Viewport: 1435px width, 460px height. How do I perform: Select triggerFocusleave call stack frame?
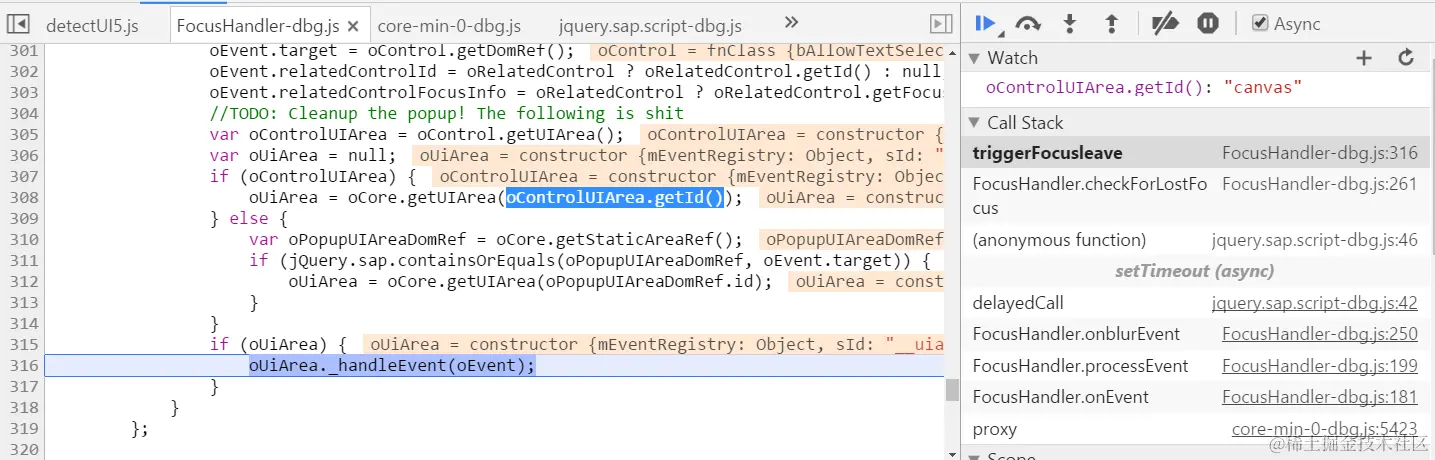pos(1195,154)
